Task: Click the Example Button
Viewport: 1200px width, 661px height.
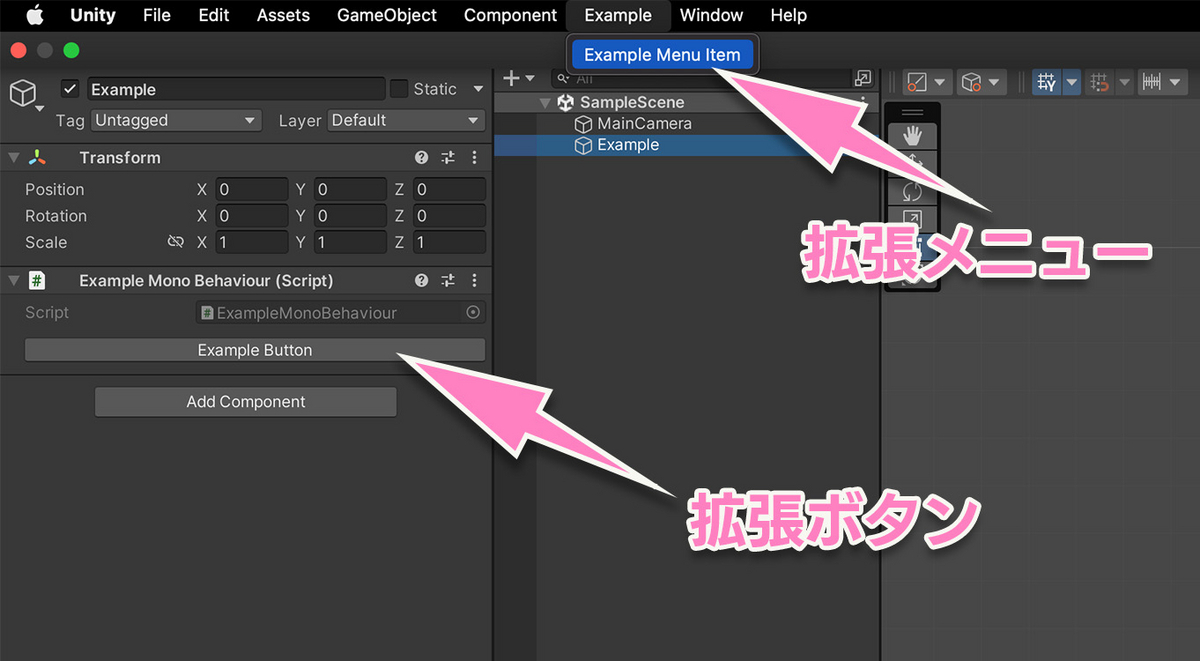Action: (x=255, y=350)
